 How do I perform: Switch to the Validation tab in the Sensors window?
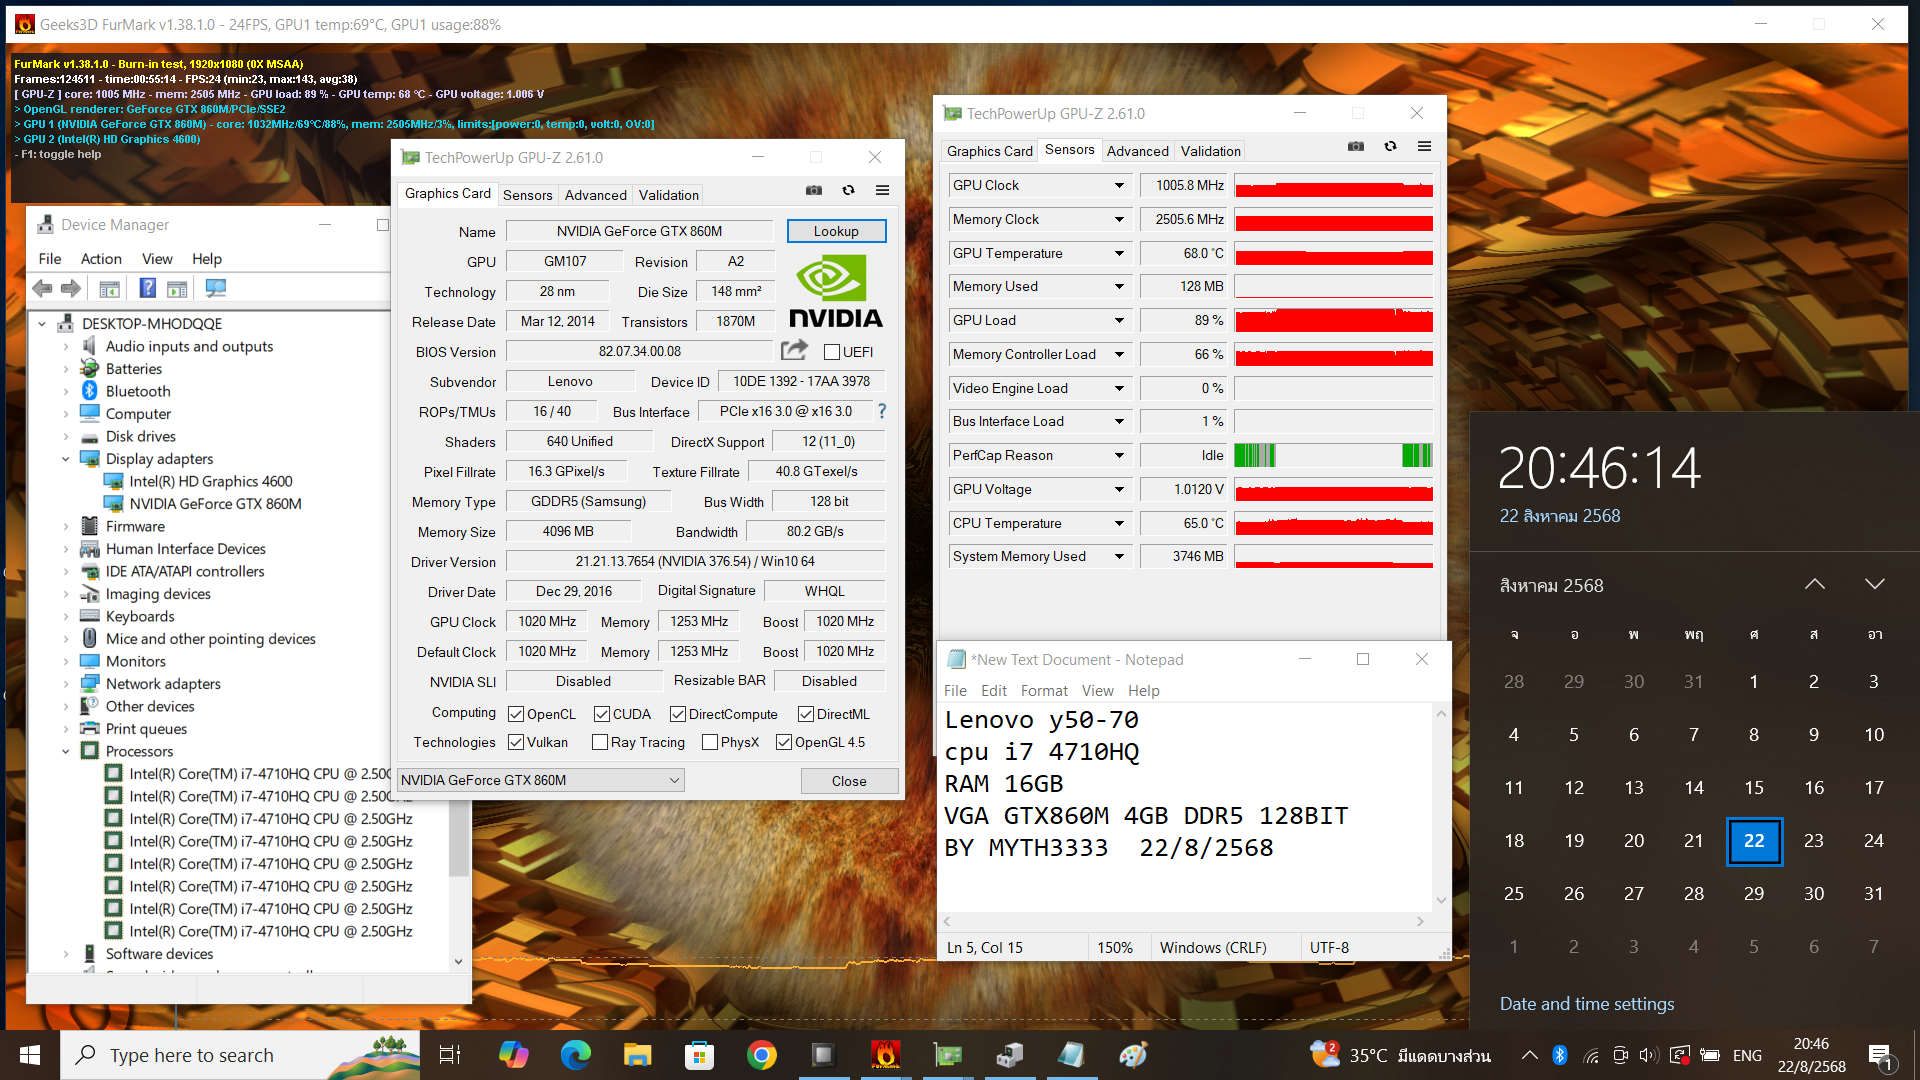point(1210,151)
